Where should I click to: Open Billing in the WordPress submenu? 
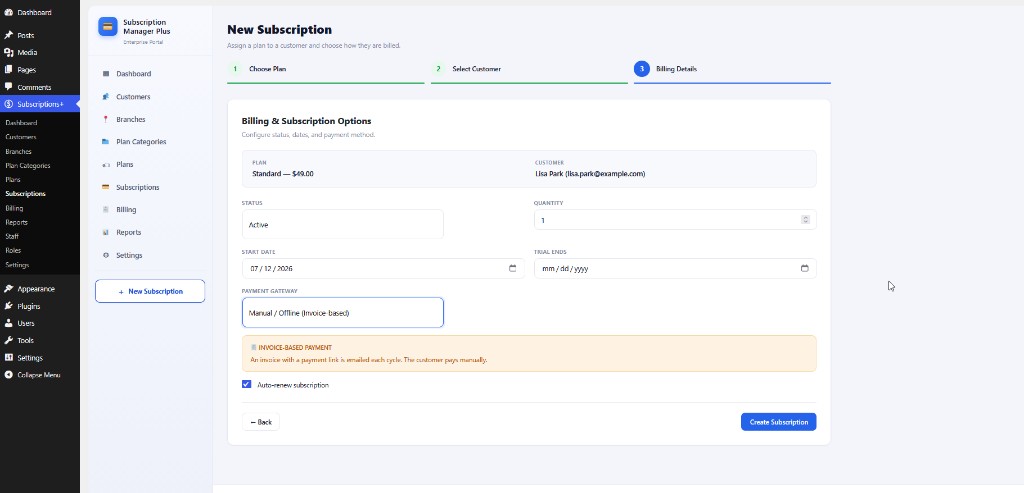14,208
